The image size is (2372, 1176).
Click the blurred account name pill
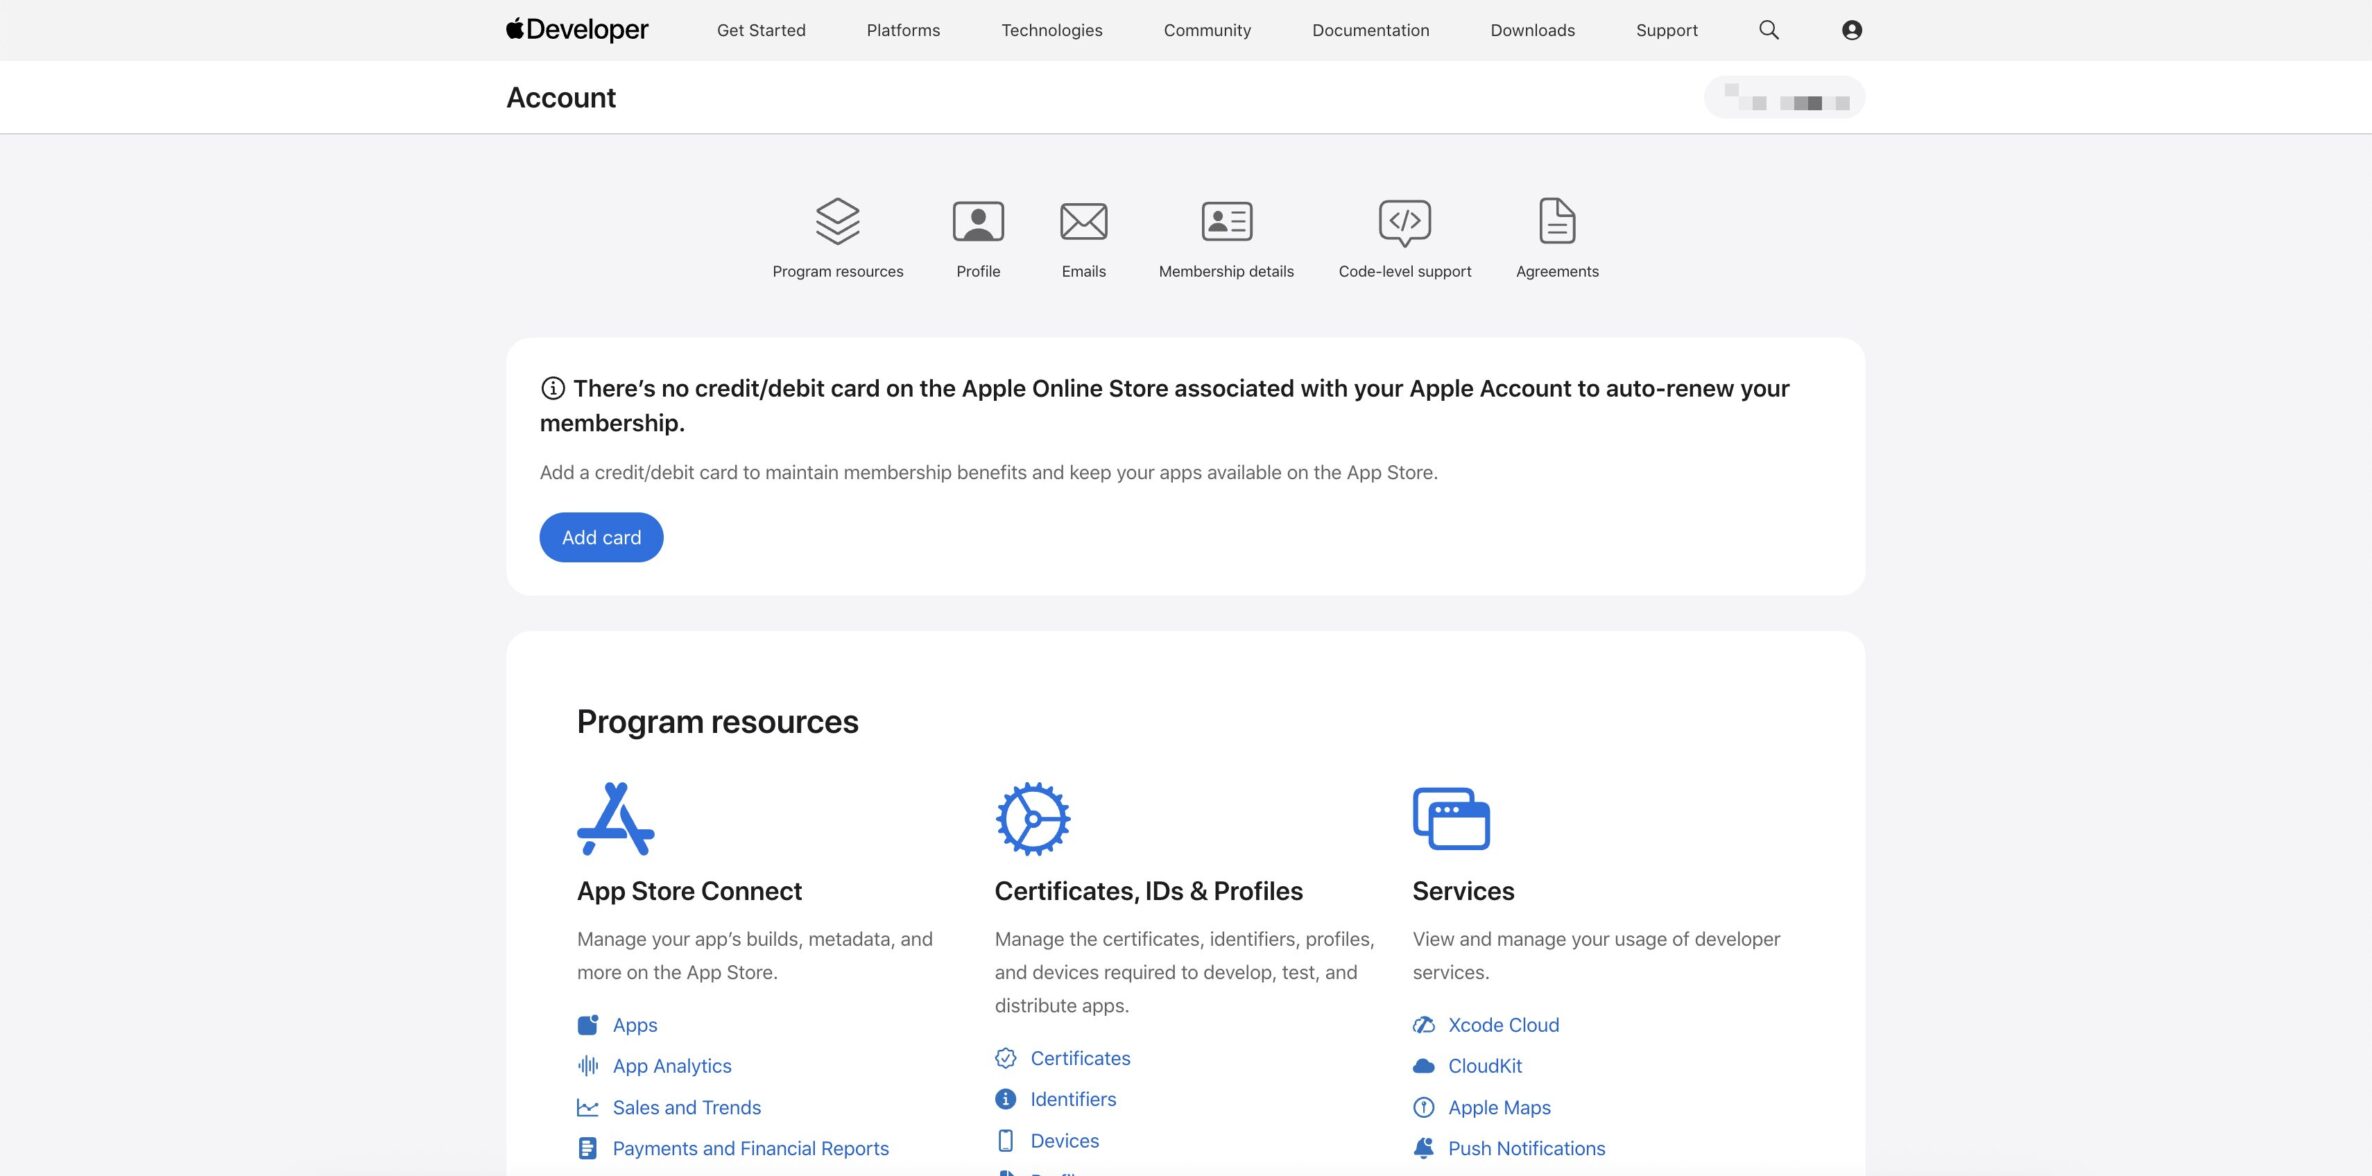pos(1785,97)
